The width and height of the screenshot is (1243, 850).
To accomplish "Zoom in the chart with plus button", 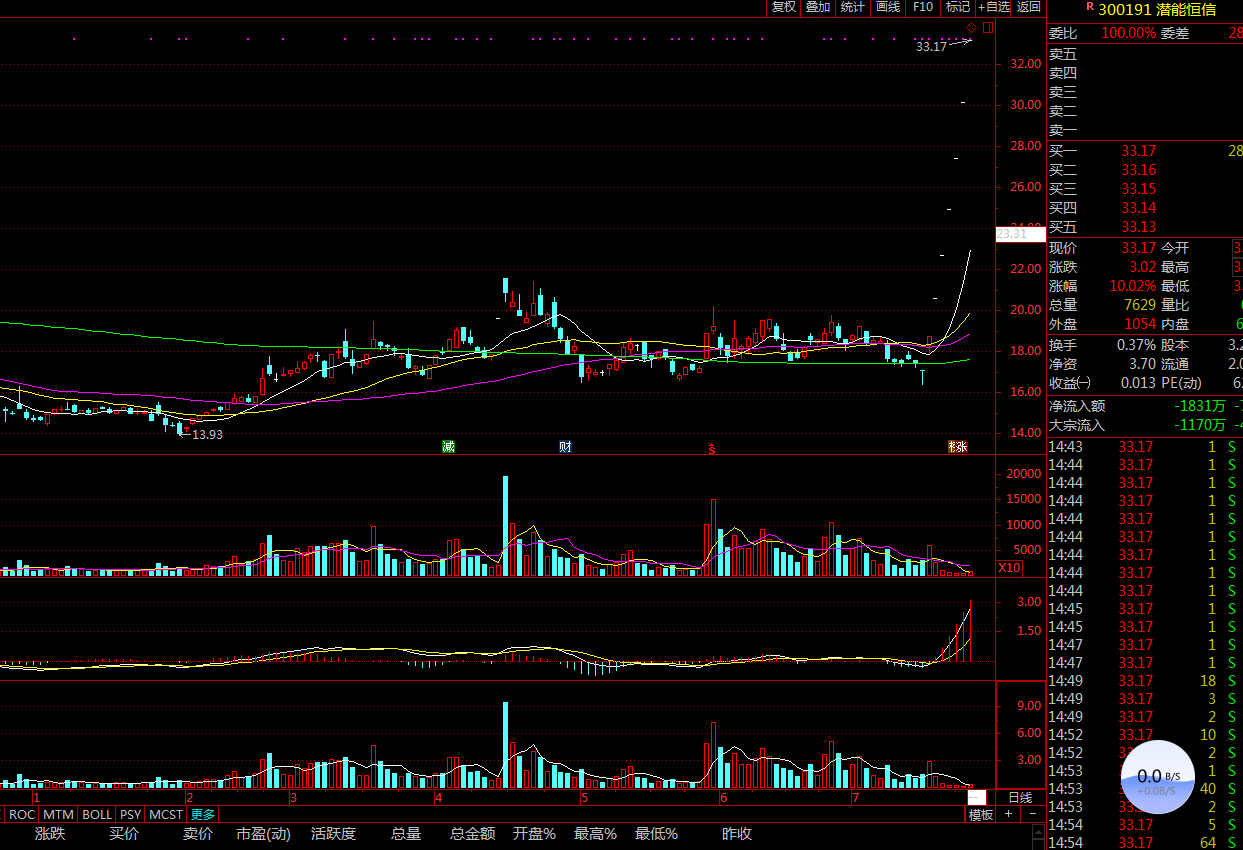I will coord(1008,814).
